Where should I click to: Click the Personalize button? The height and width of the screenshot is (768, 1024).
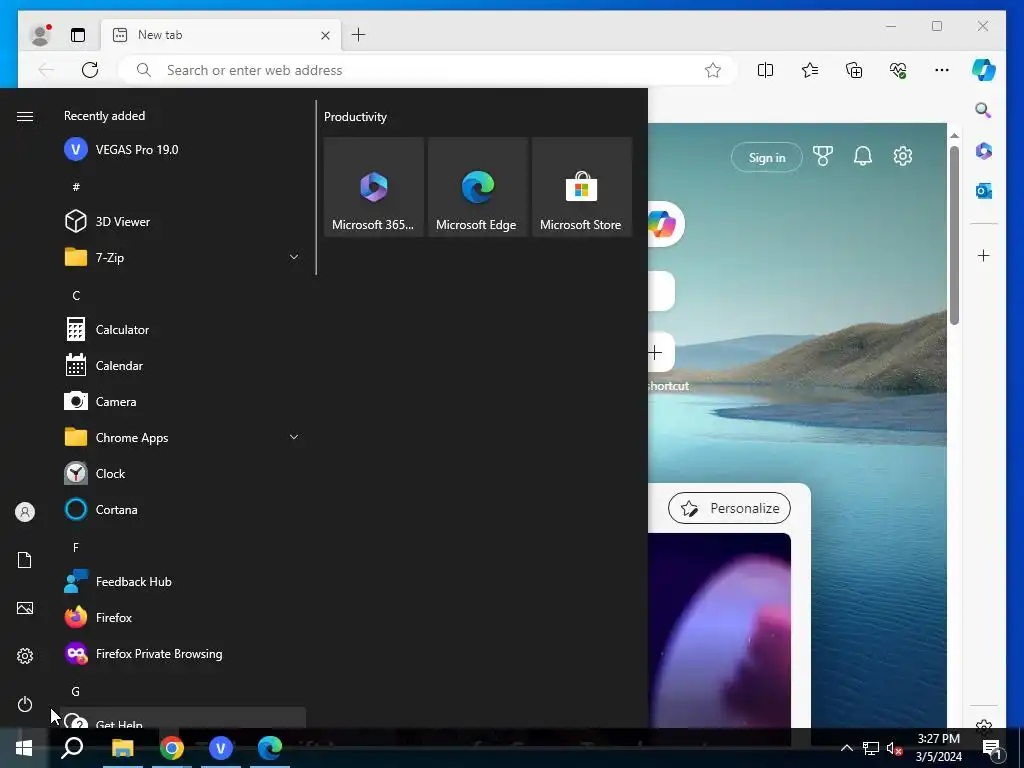click(x=729, y=508)
